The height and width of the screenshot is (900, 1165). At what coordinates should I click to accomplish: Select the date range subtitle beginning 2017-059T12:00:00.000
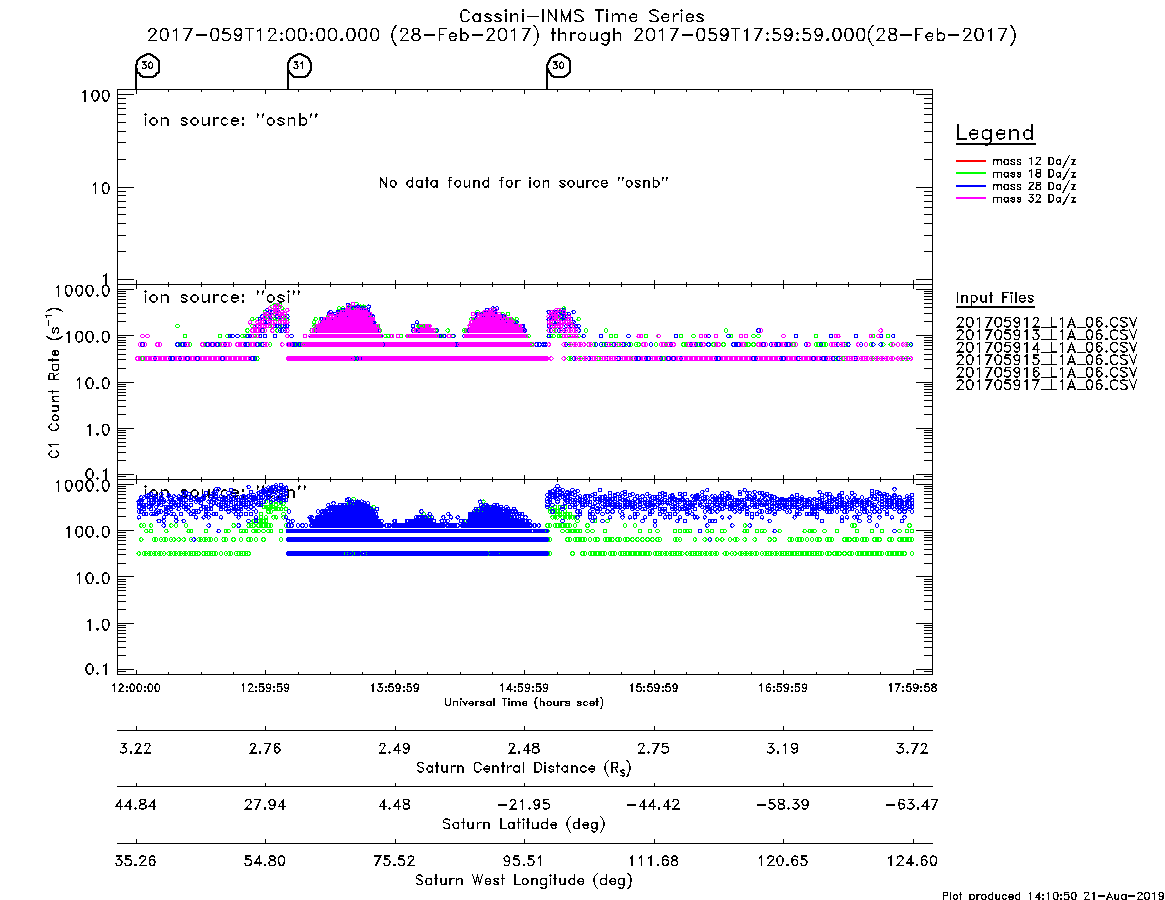coord(582,35)
